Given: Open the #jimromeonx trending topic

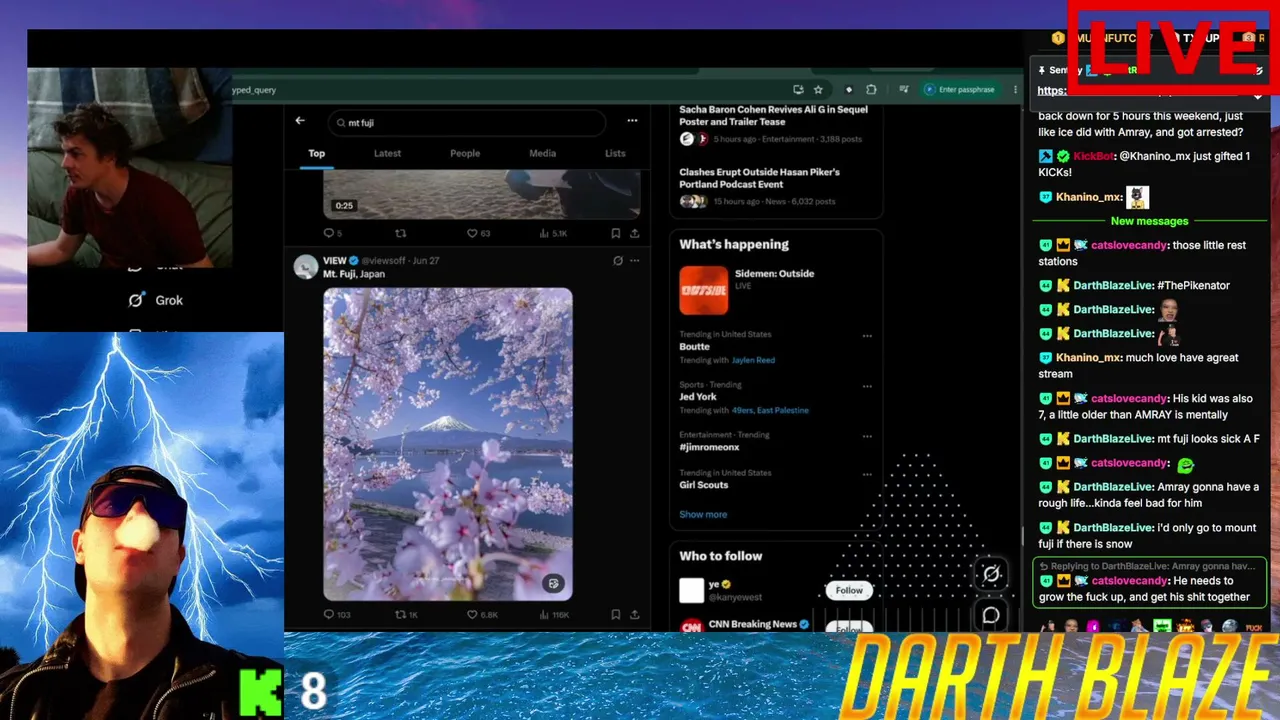Looking at the screenshot, I should 709,447.
